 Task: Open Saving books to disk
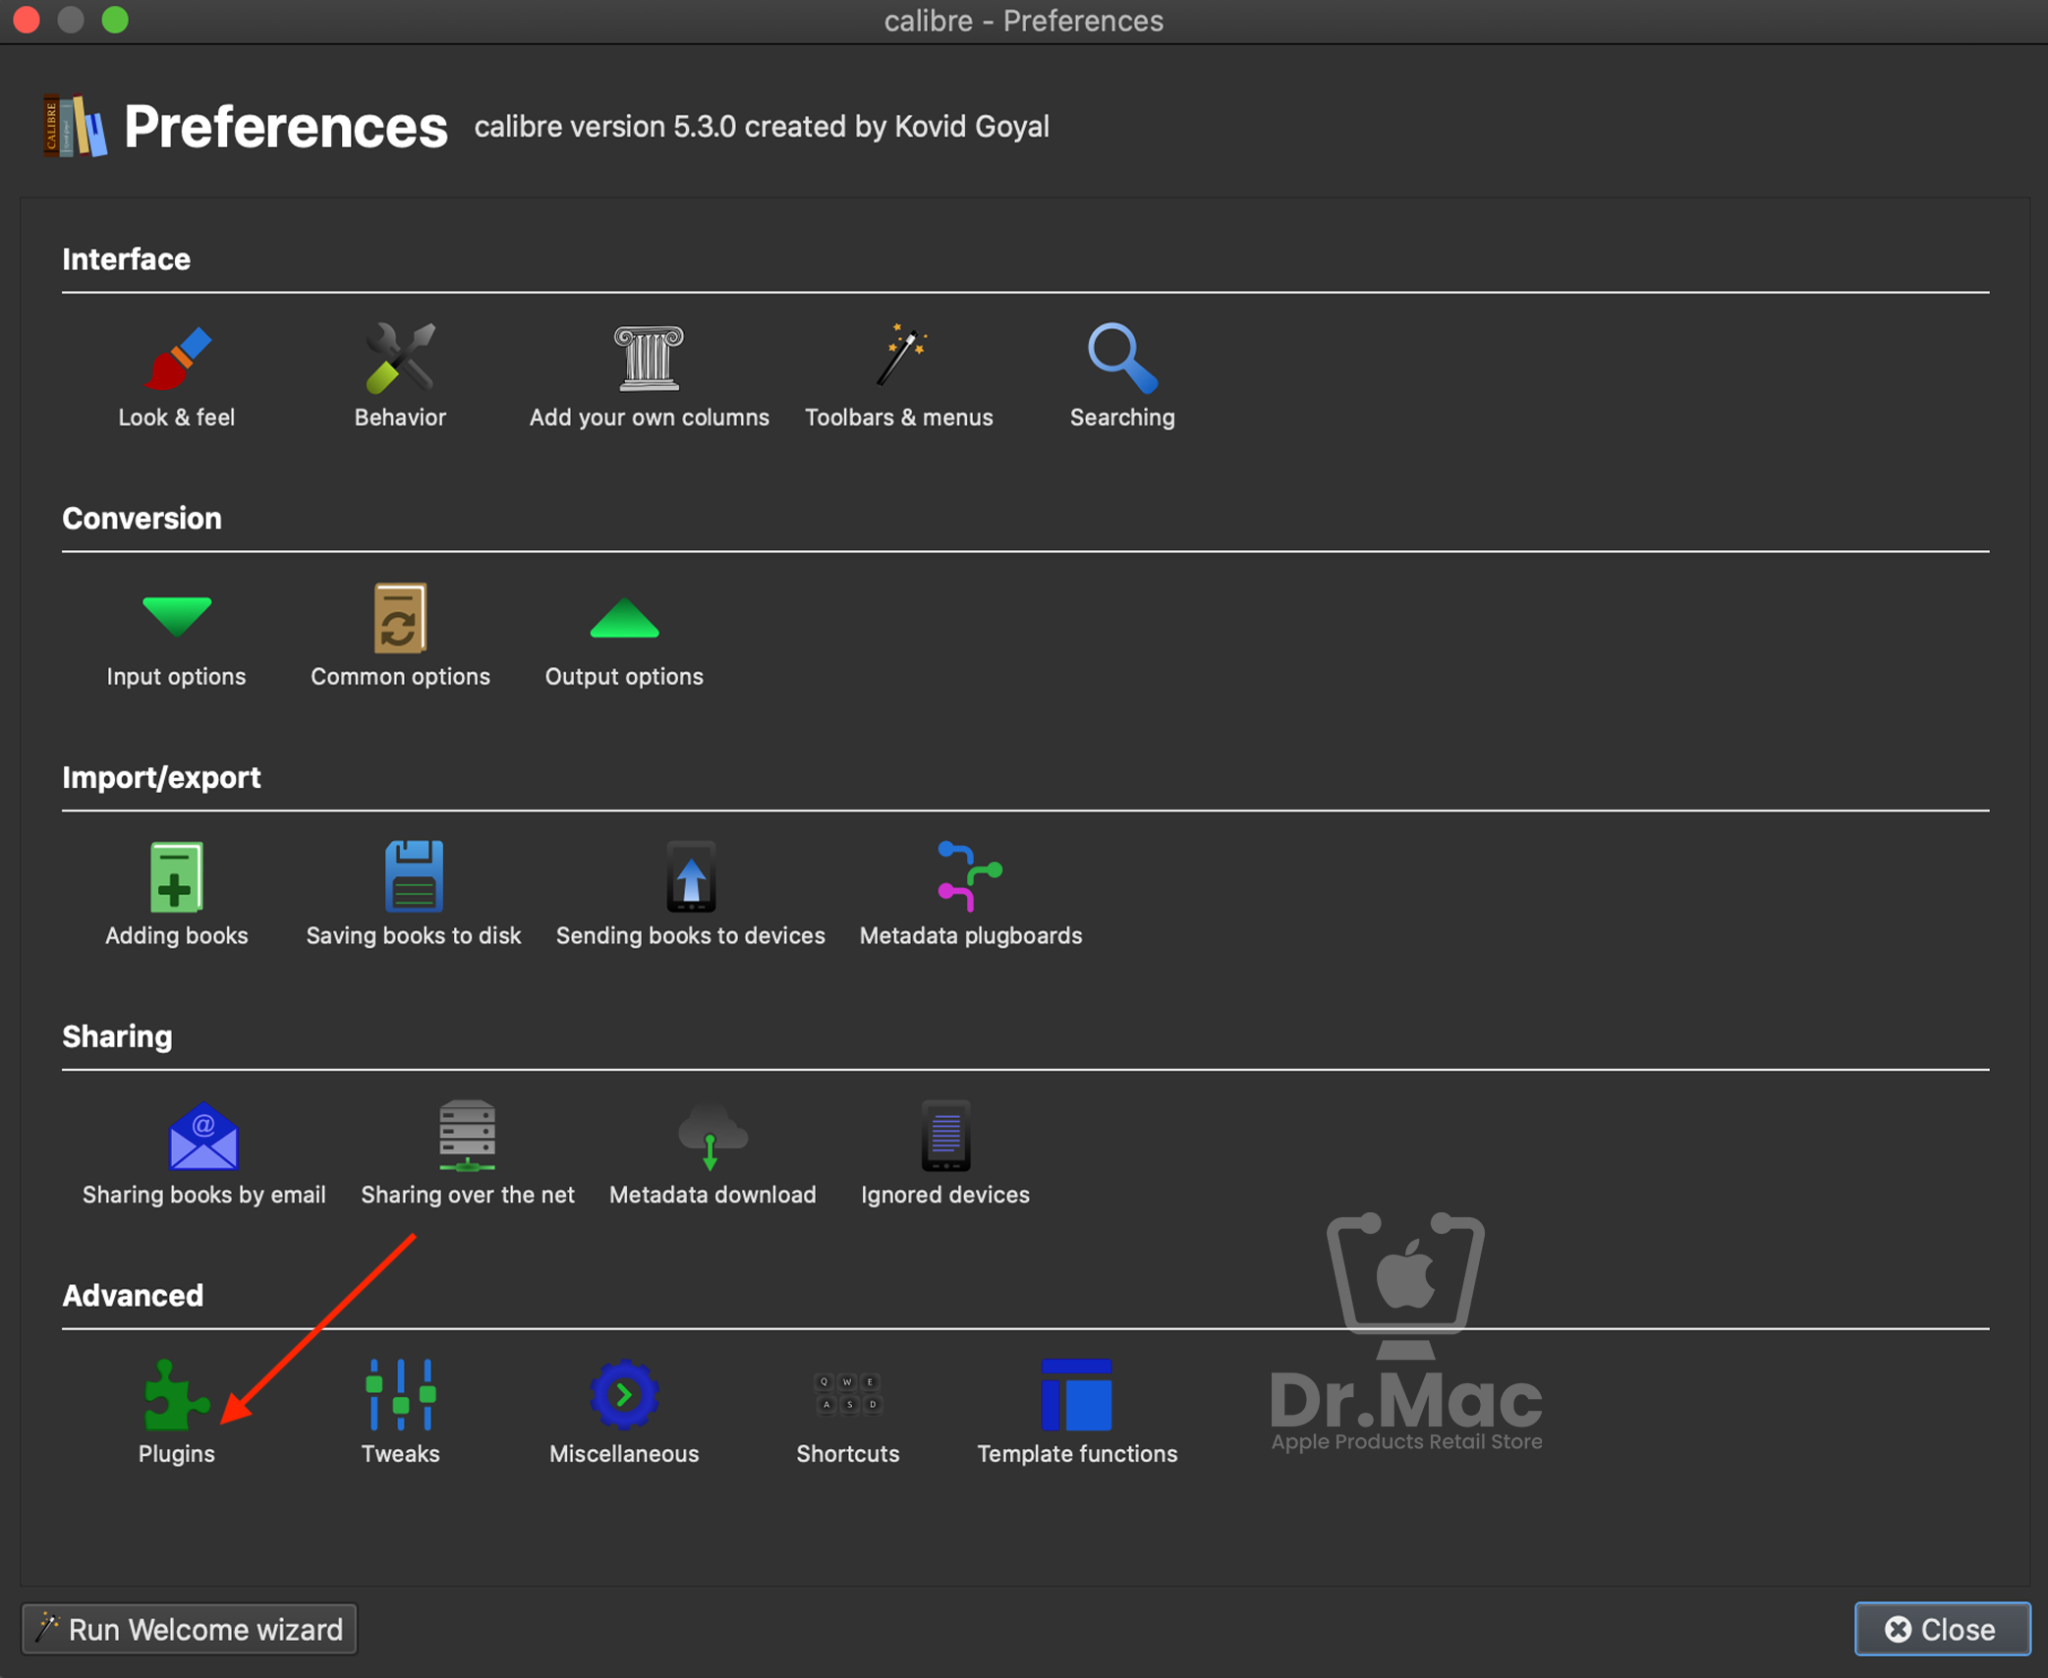pyautogui.click(x=413, y=895)
